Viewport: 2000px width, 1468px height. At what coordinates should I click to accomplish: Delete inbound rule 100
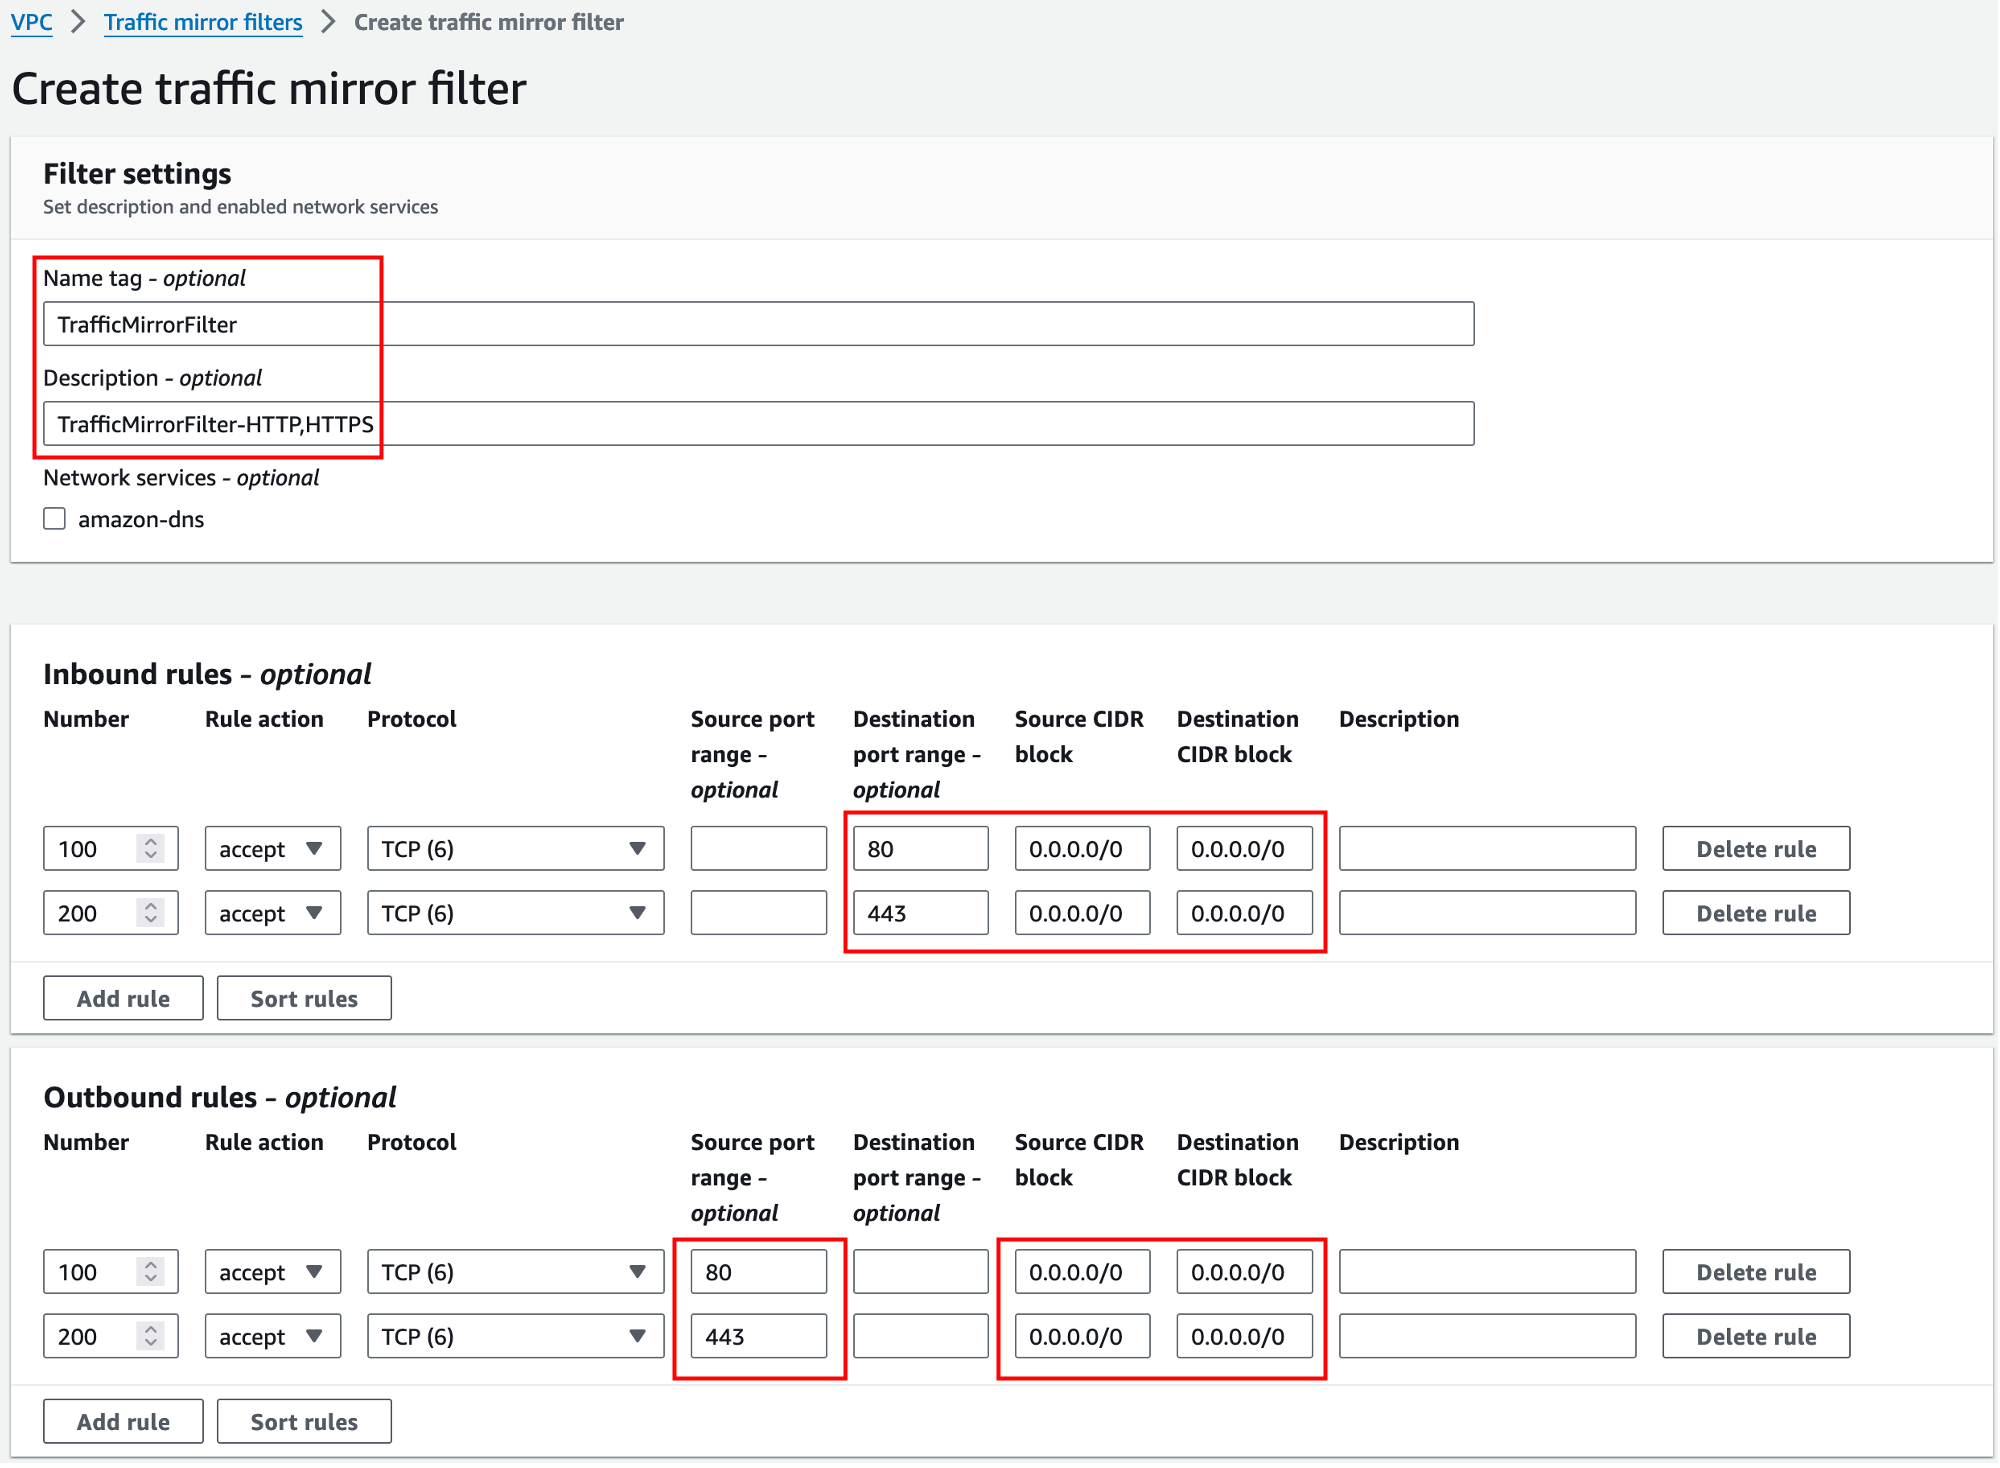[x=1755, y=849]
